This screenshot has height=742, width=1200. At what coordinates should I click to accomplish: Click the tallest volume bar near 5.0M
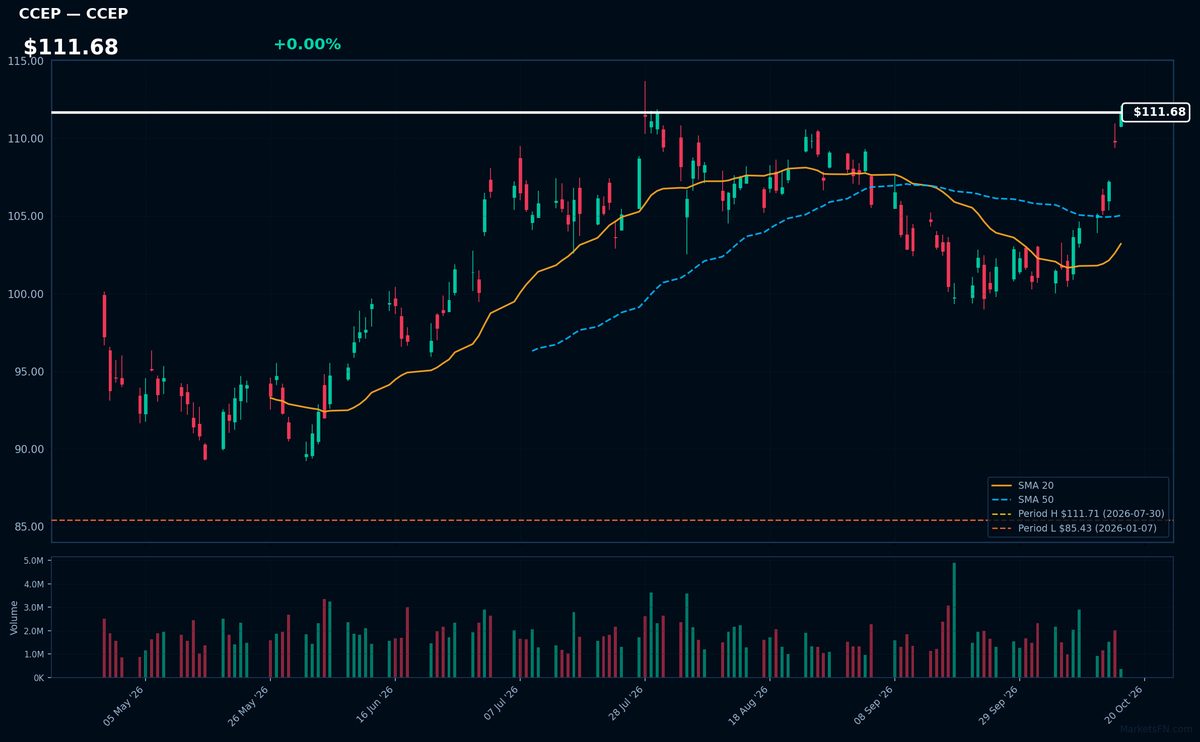coord(954,620)
